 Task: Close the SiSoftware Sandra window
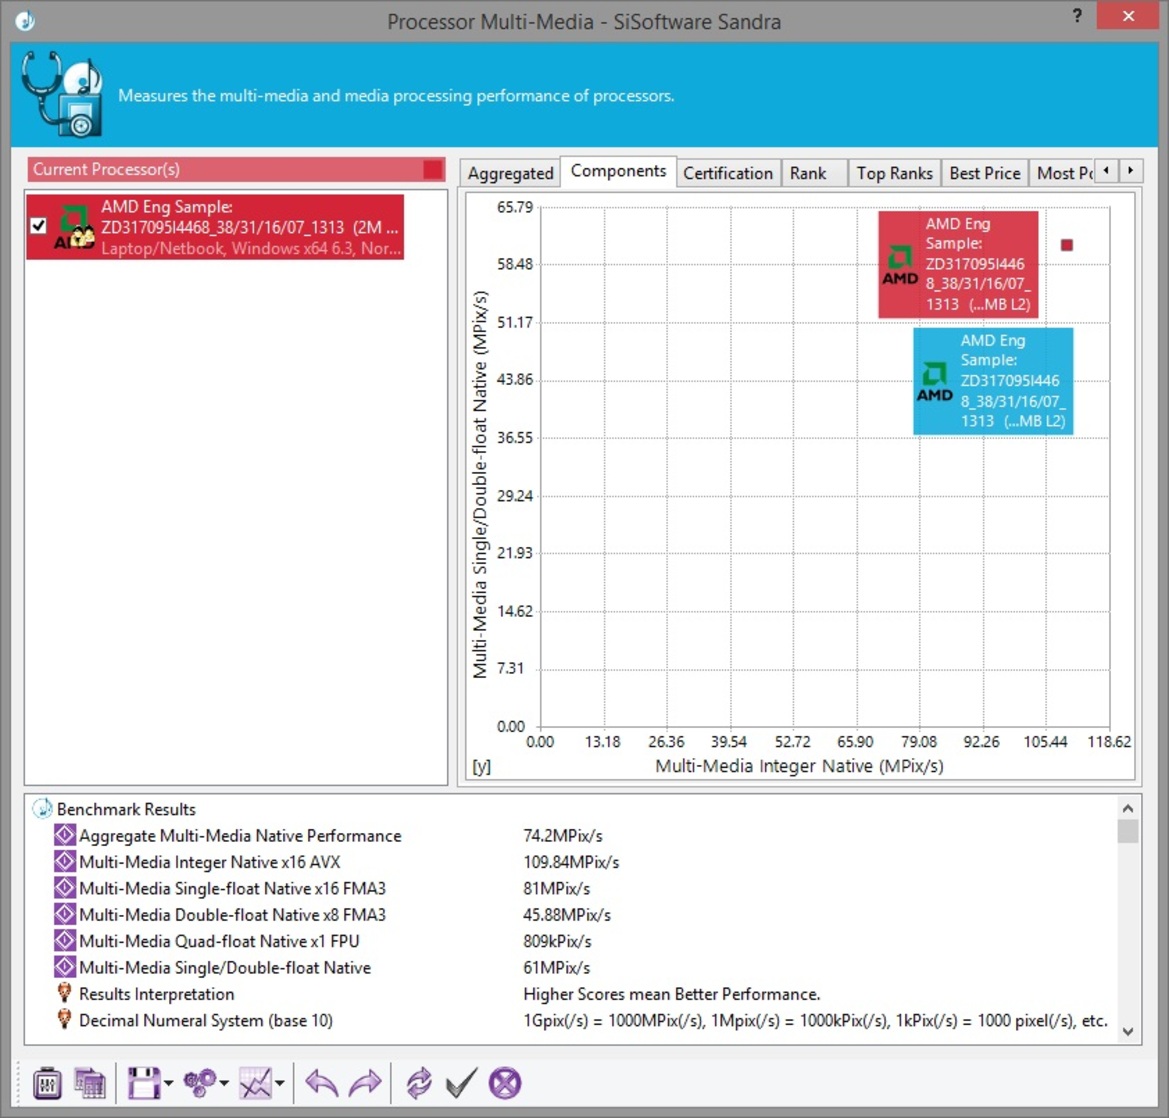(x=1129, y=16)
